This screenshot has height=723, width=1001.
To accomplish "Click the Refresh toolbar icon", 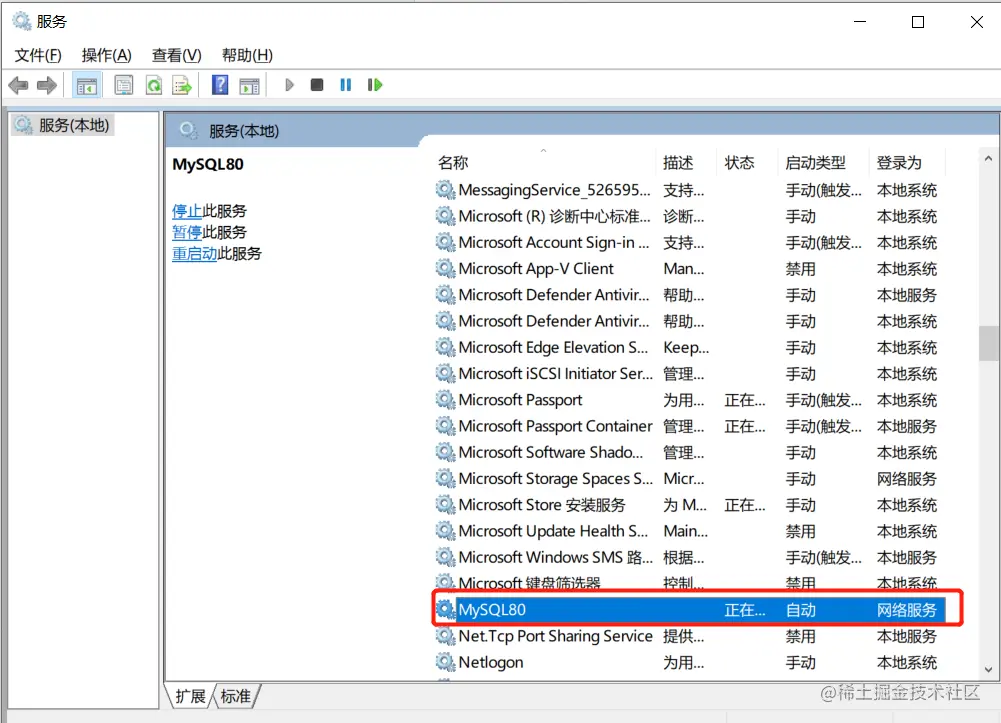I will point(154,85).
